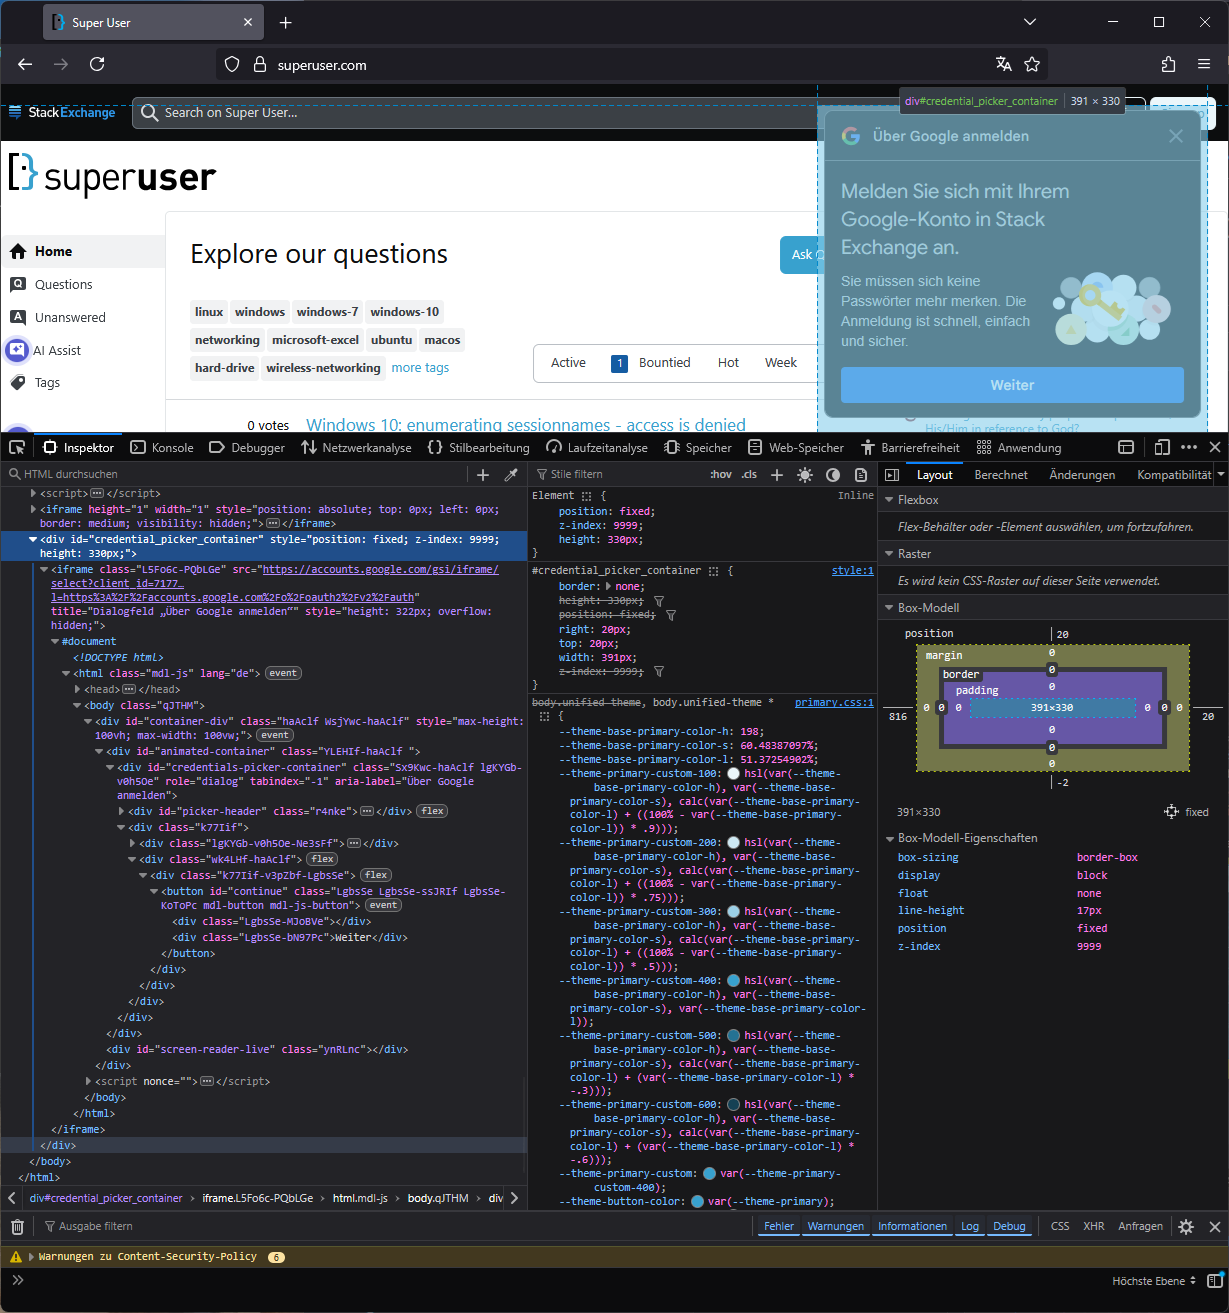Click the translate page icon in address bar
The width and height of the screenshot is (1229, 1313).
tap(1003, 64)
